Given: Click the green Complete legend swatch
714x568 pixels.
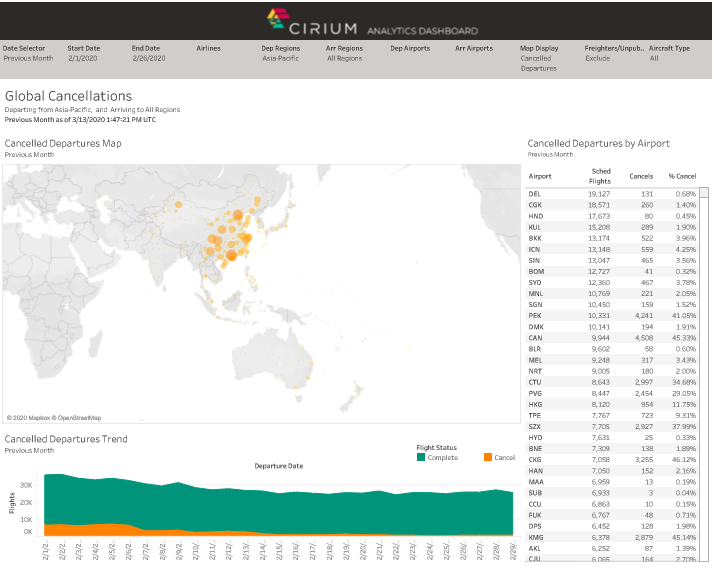Looking at the screenshot, I should 421,457.
